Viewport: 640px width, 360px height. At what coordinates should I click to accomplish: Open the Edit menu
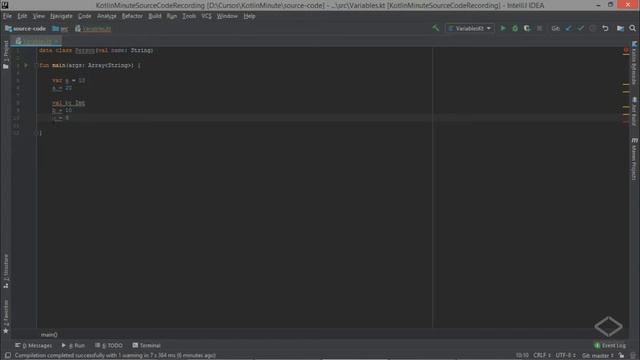pos(22,16)
